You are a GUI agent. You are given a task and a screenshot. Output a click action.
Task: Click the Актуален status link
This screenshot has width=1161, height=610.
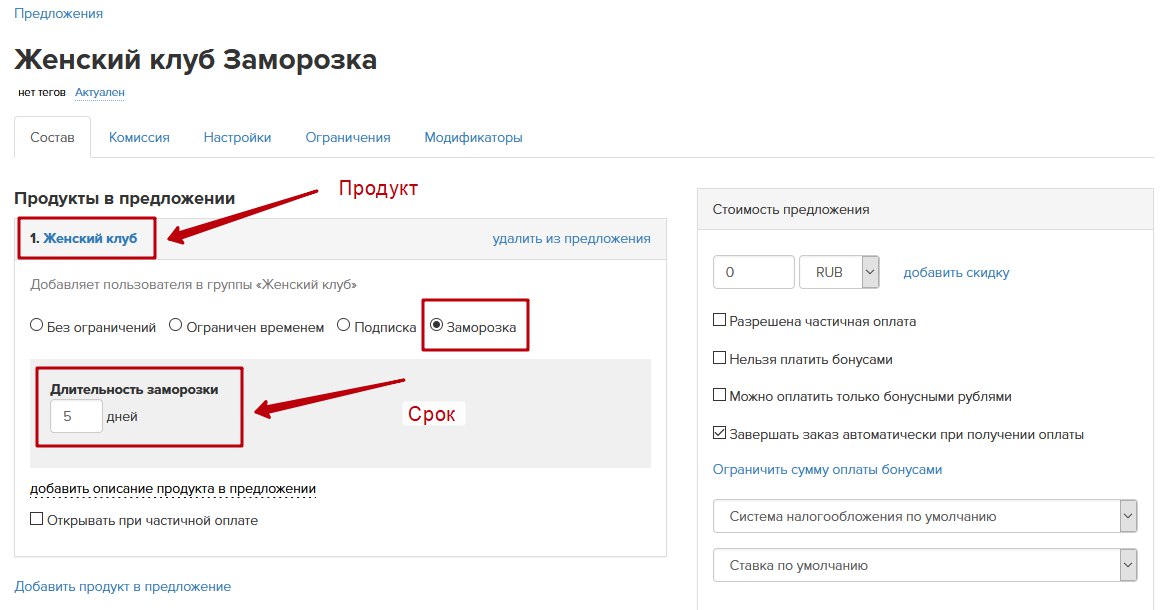pyautogui.click(x=100, y=93)
